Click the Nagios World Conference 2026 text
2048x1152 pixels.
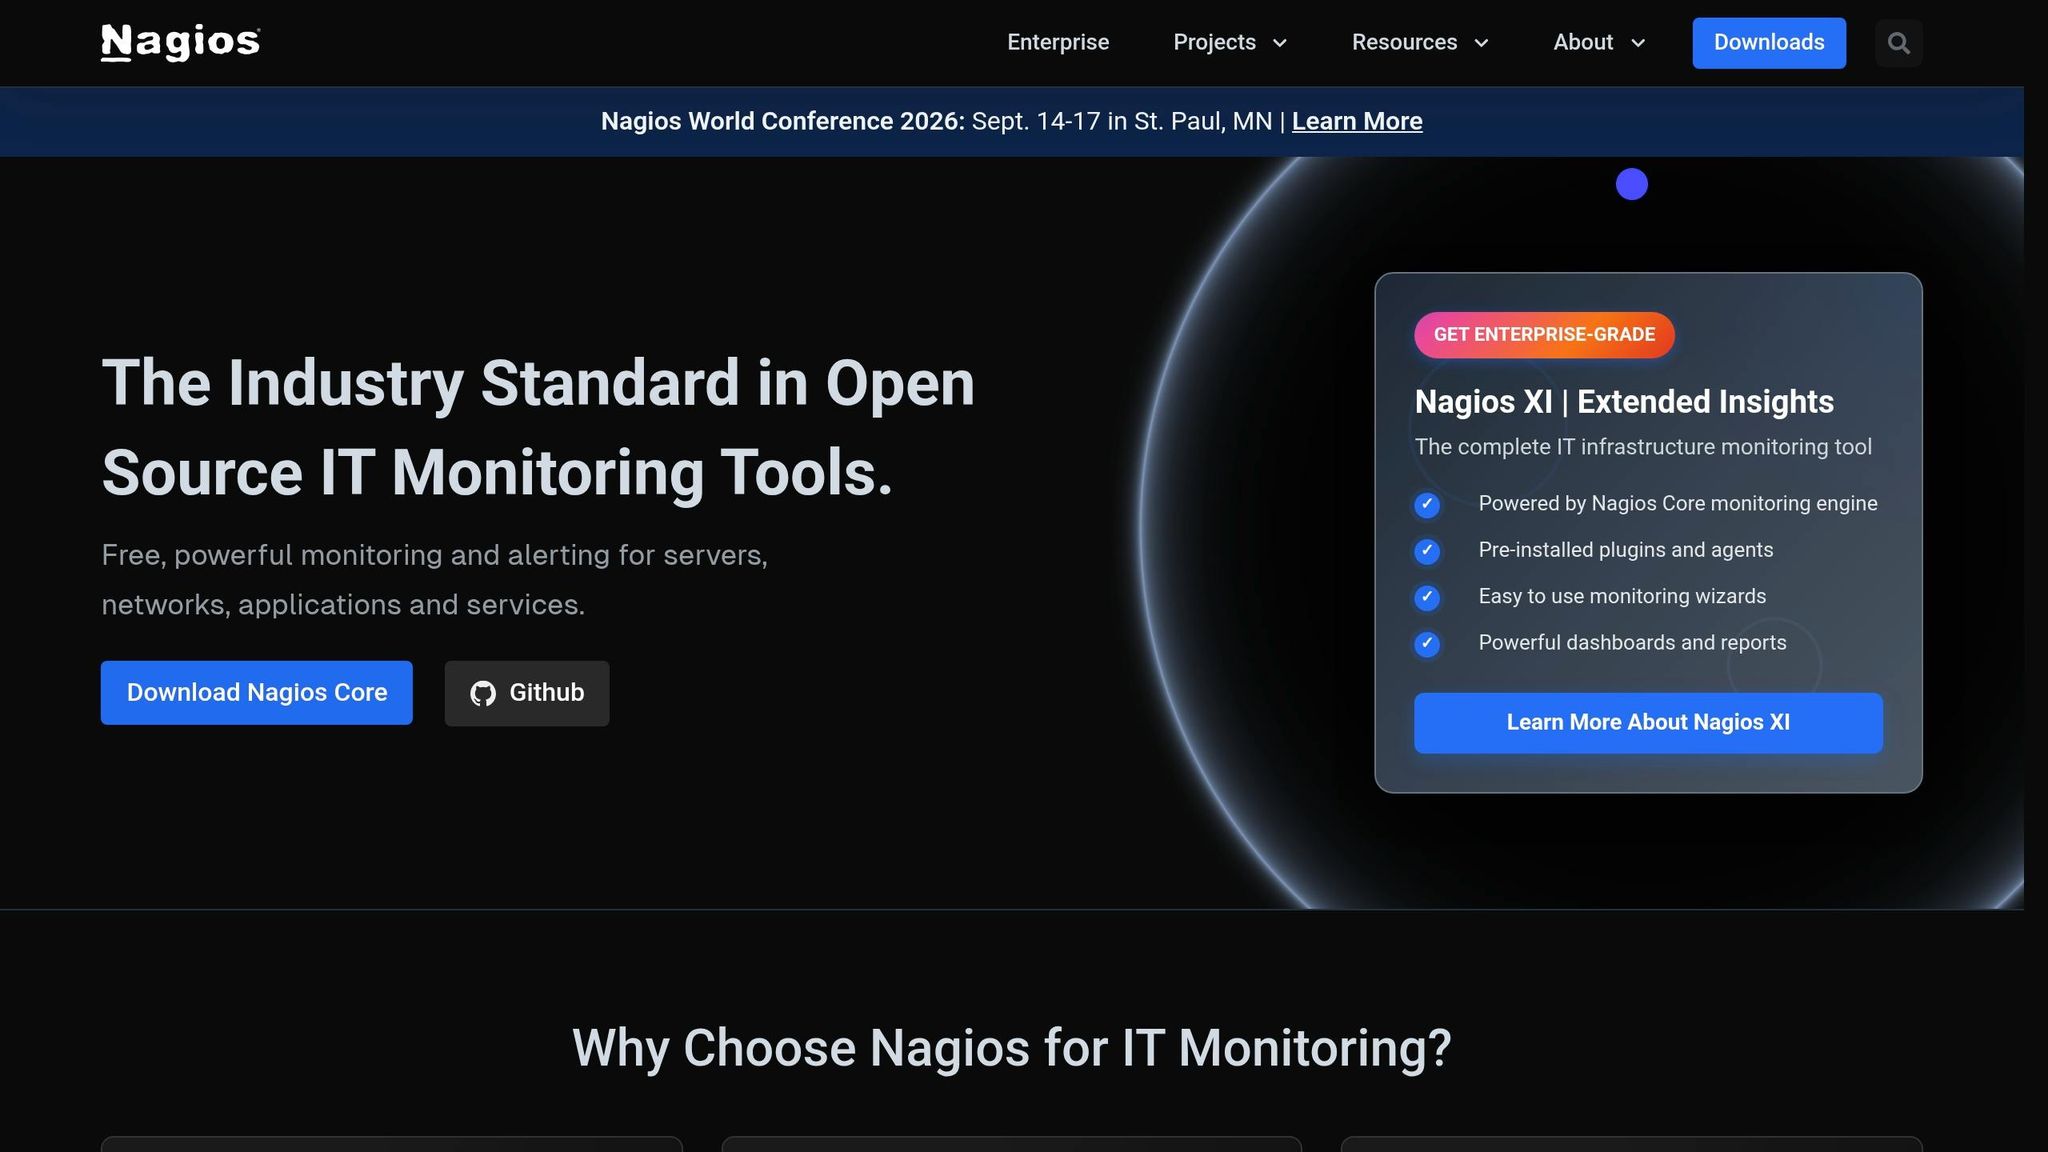(783, 121)
